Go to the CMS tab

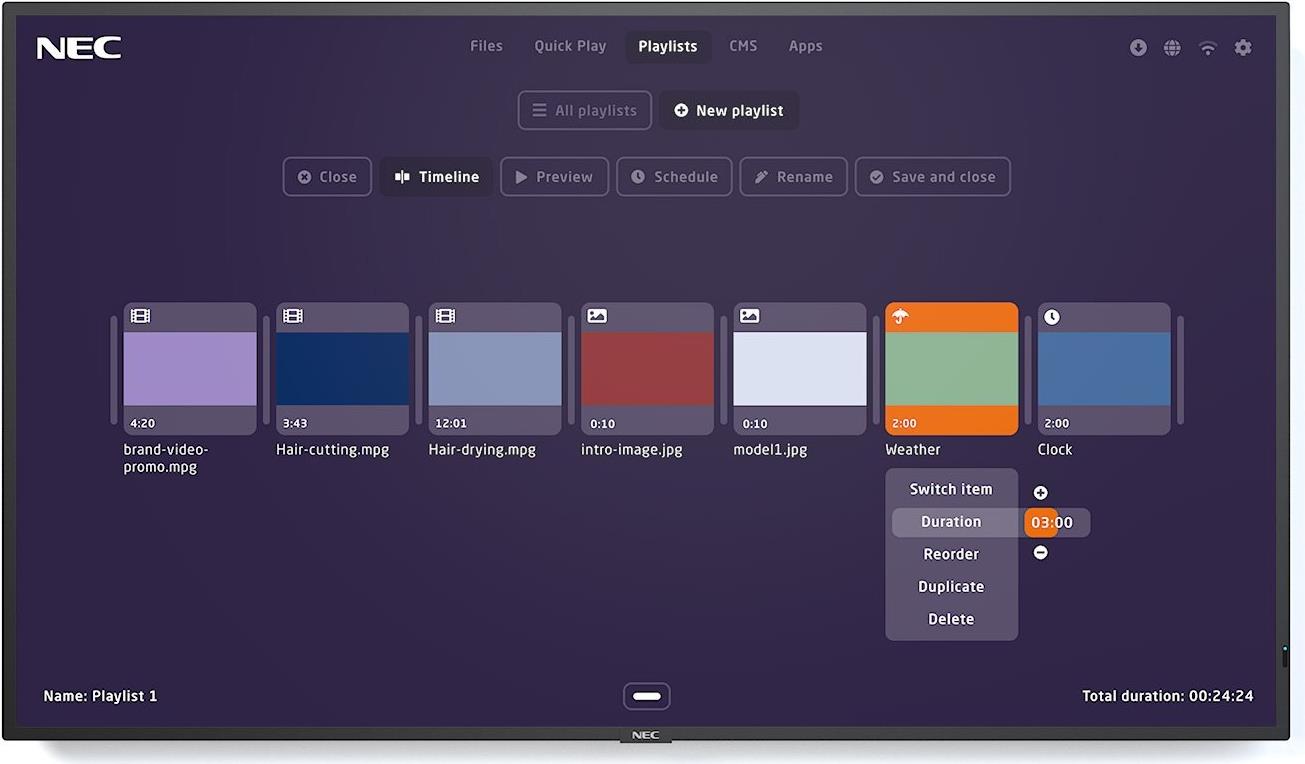(x=743, y=46)
